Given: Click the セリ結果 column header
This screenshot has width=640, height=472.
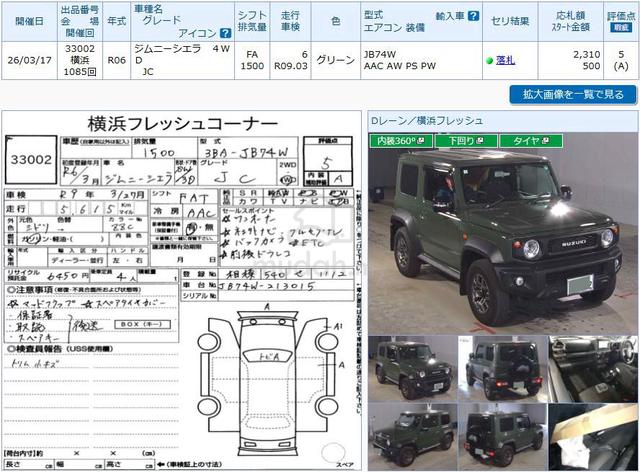Looking at the screenshot, I should (510, 21).
